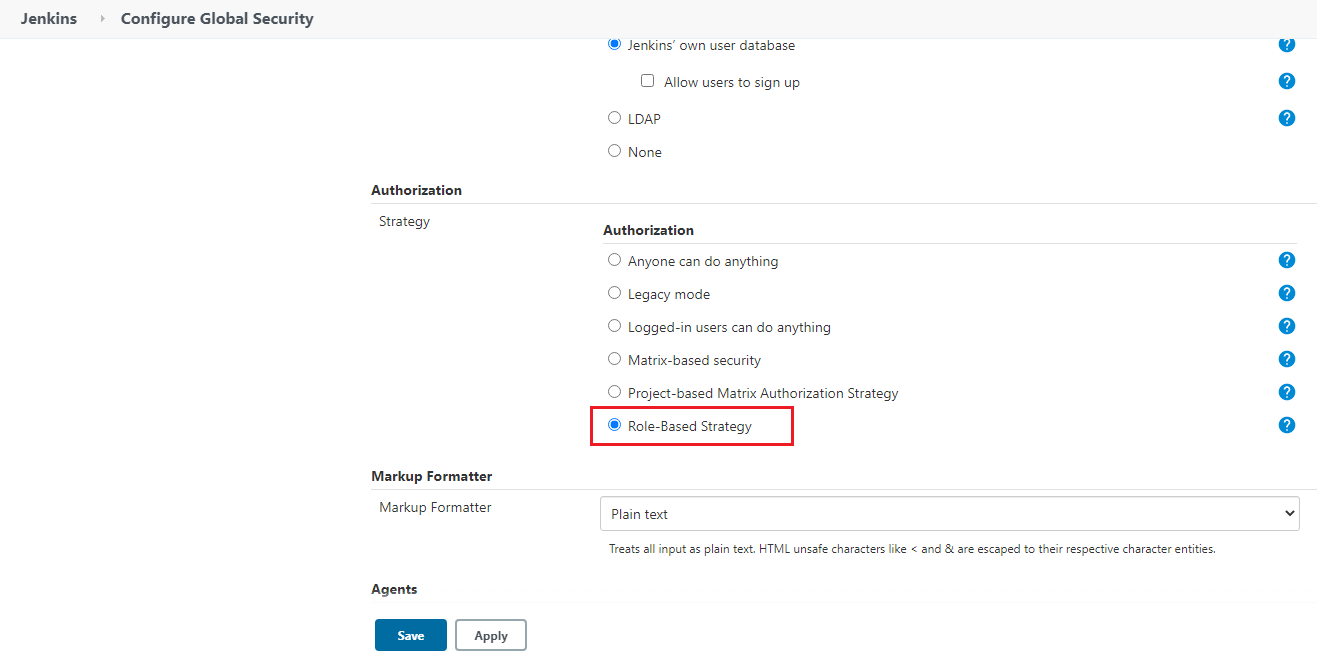Click help icon beside Allow users to sign up
This screenshot has width=1317, height=663.
pos(1287,81)
